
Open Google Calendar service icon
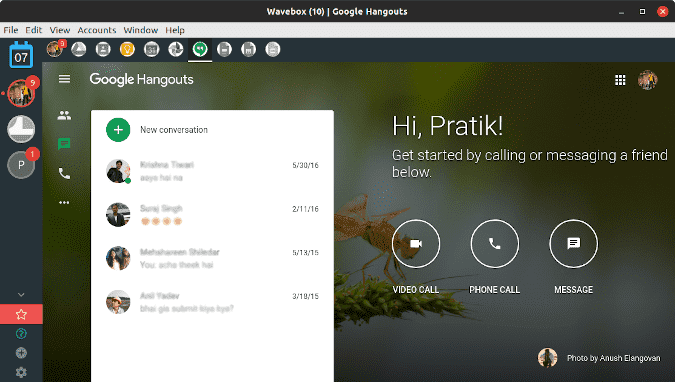[152, 49]
